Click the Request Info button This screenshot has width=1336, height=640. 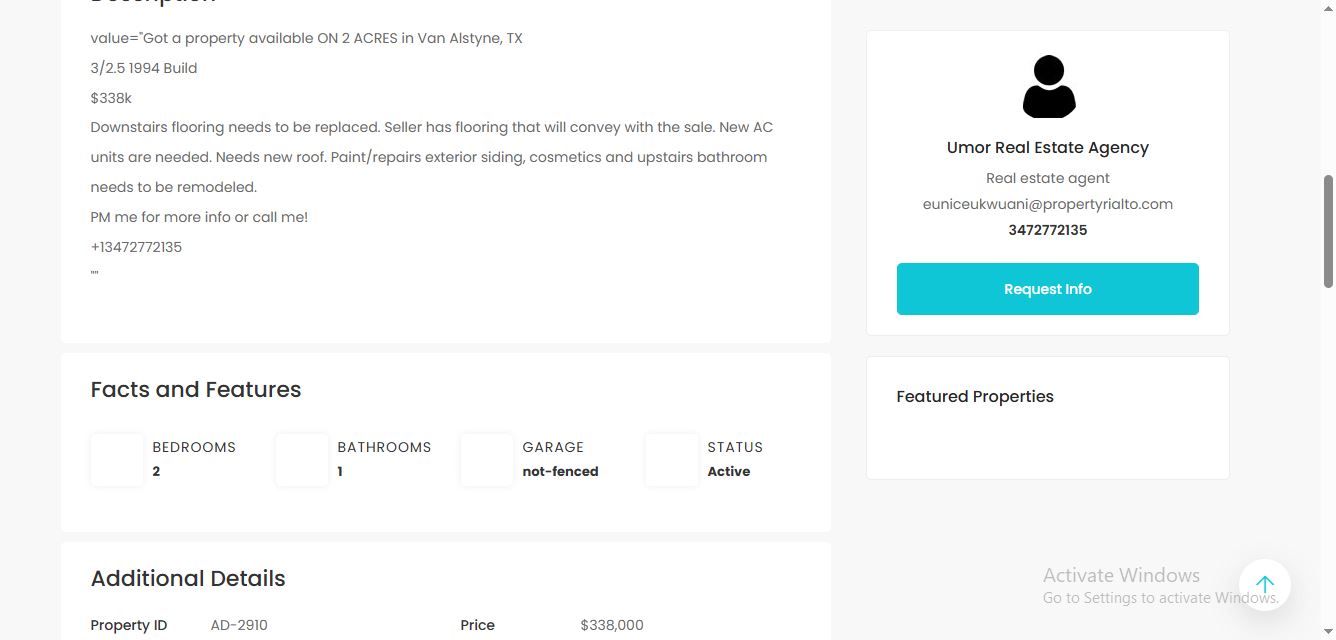pyautogui.click(x=1047, y=289)
